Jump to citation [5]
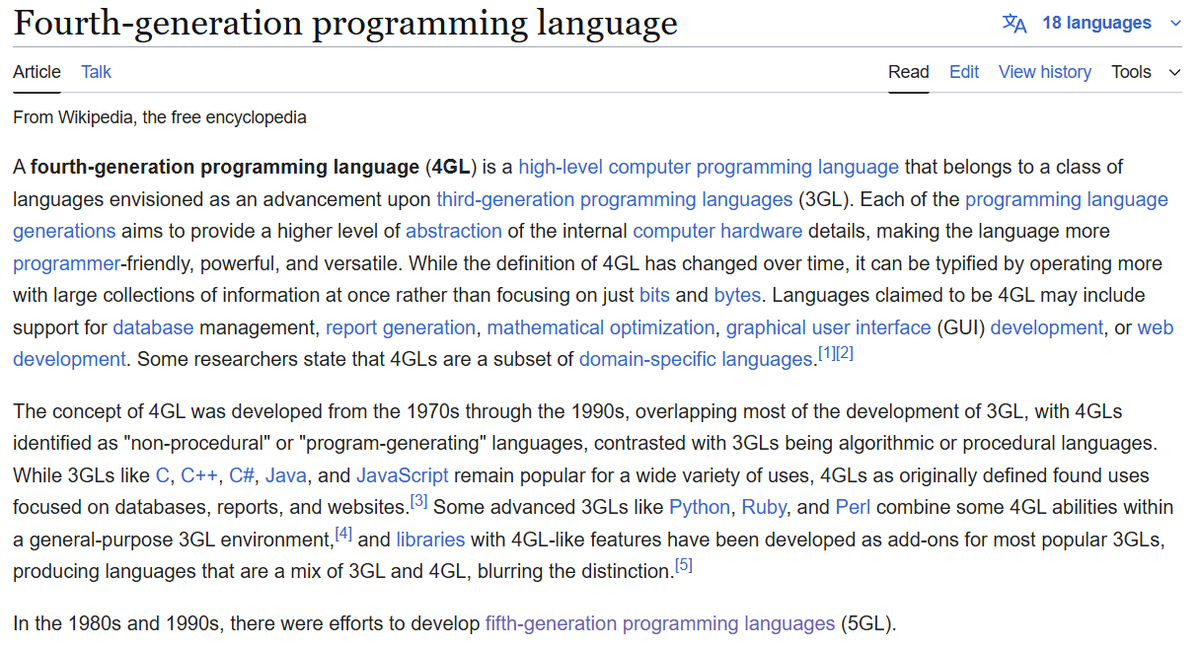This screenshot has height=648, width=1200. (683, 566)
